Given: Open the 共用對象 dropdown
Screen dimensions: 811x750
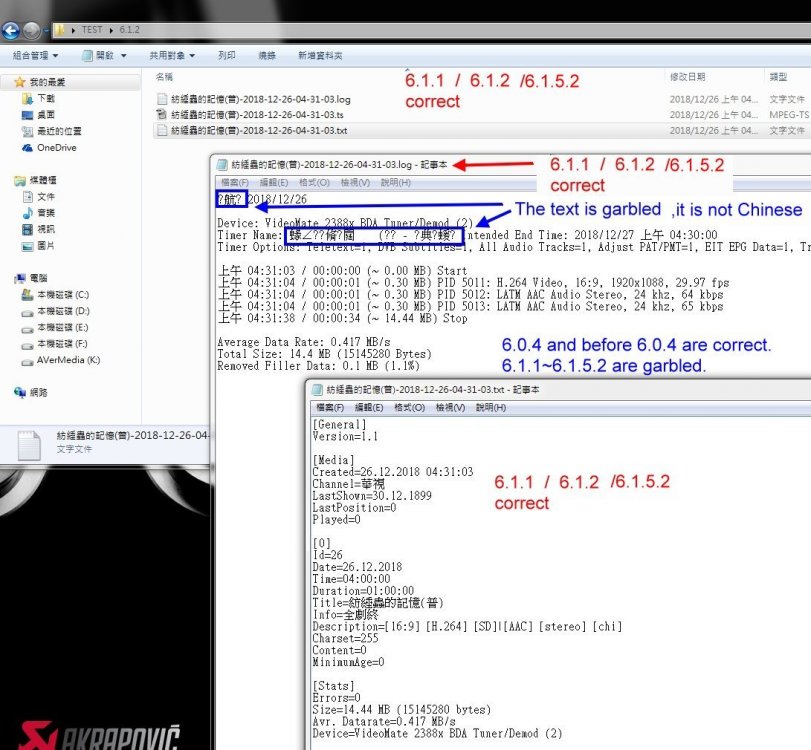Looking at the screenshot, I should click(172, 55).
